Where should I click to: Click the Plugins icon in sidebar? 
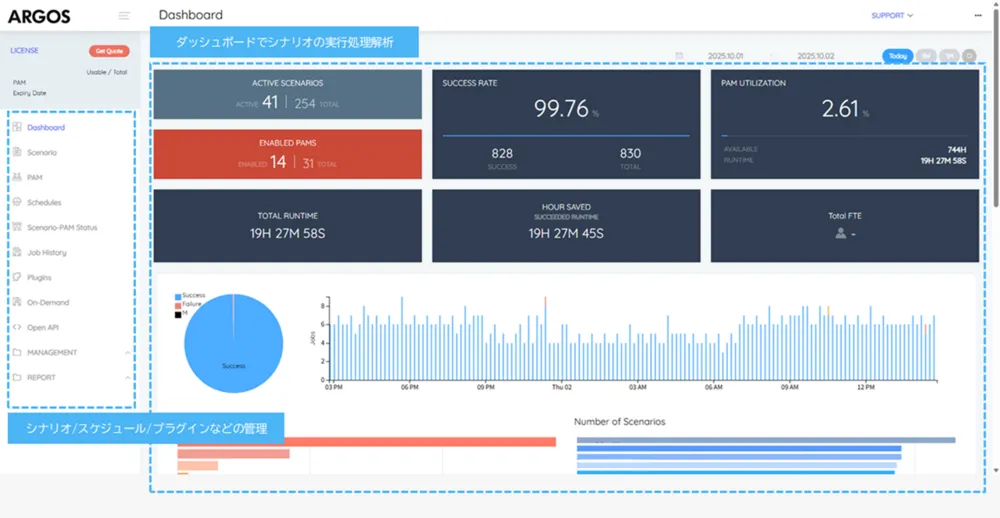point(17,278)
